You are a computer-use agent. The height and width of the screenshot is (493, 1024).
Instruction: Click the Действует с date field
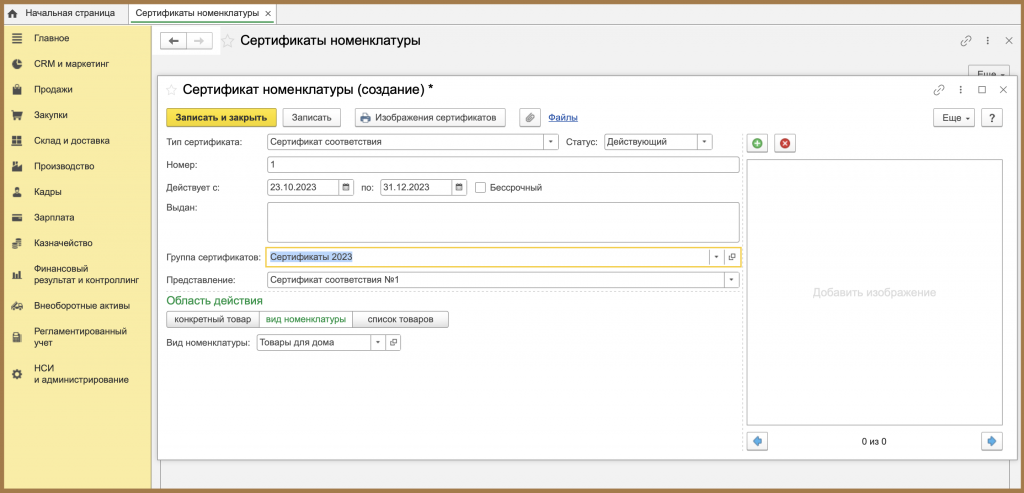coord(303,187)
